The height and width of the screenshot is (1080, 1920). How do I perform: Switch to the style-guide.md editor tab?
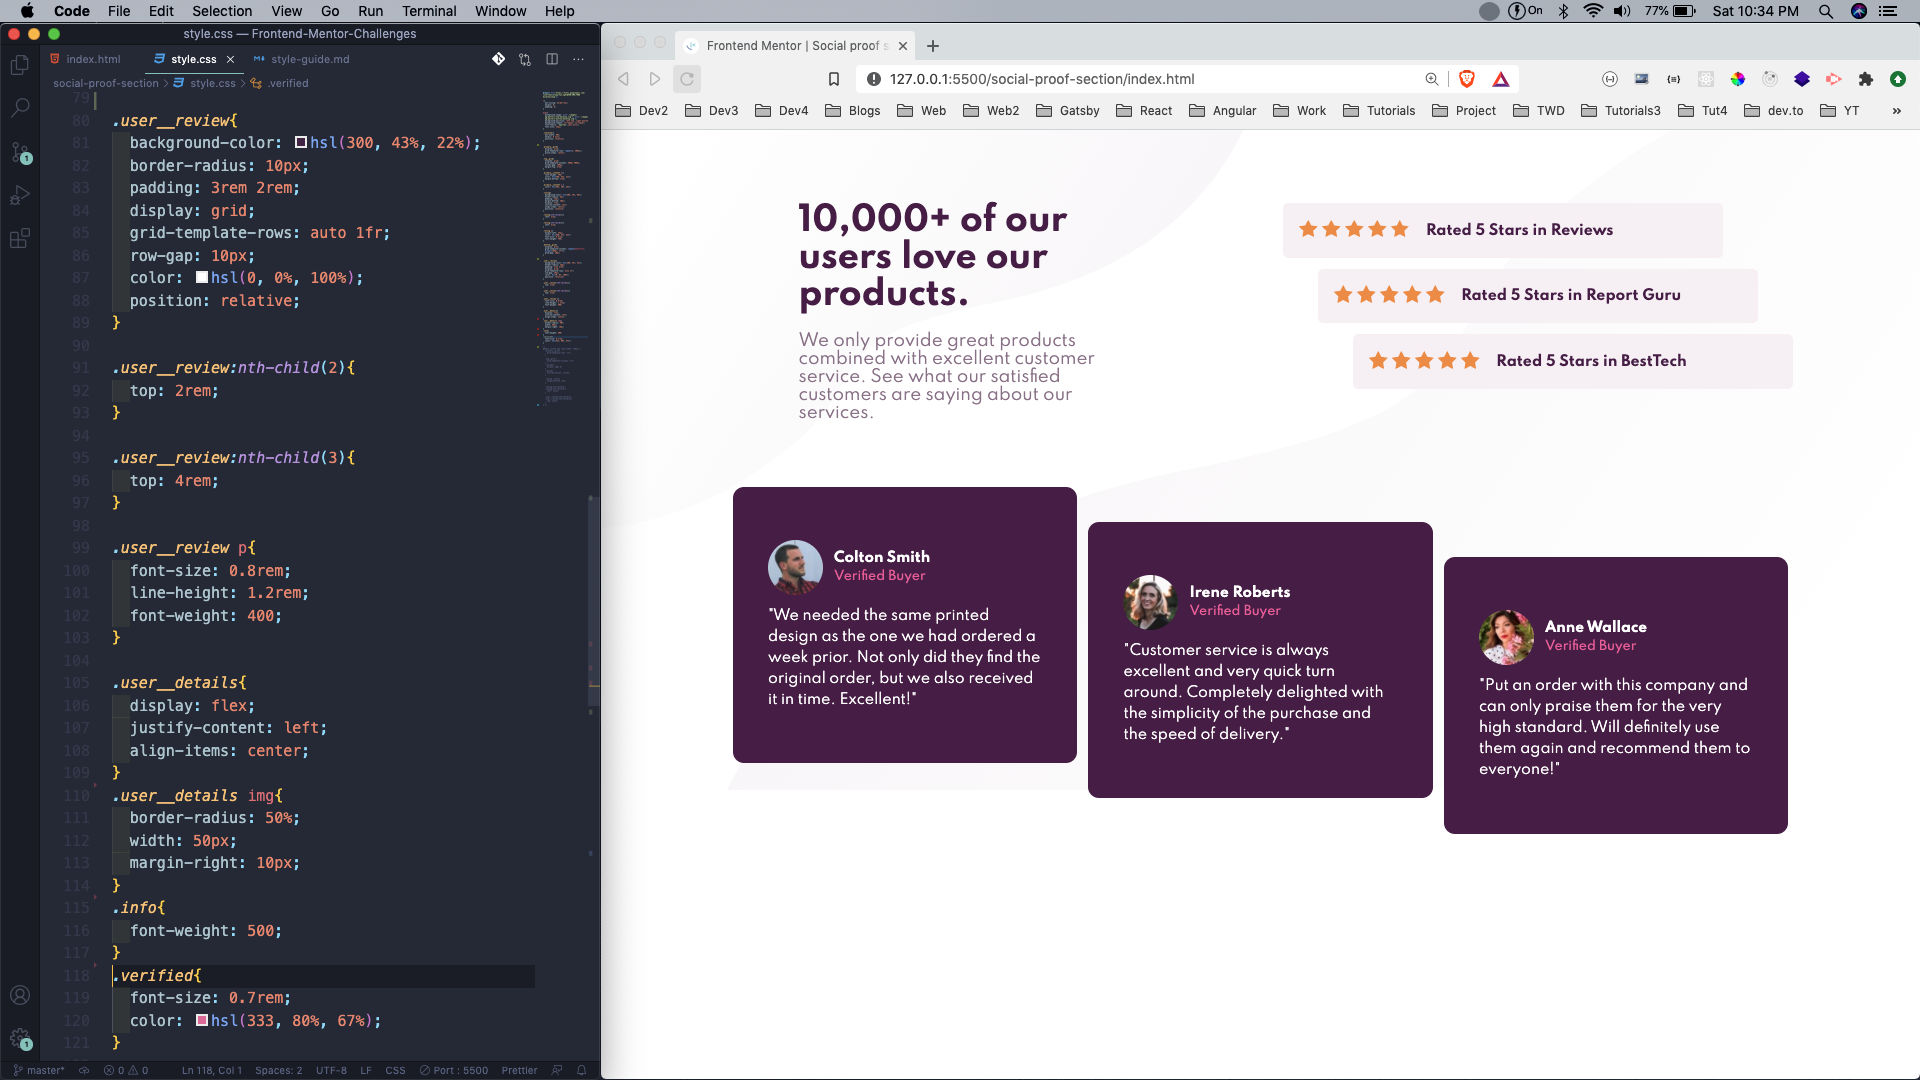click(302, 59)
